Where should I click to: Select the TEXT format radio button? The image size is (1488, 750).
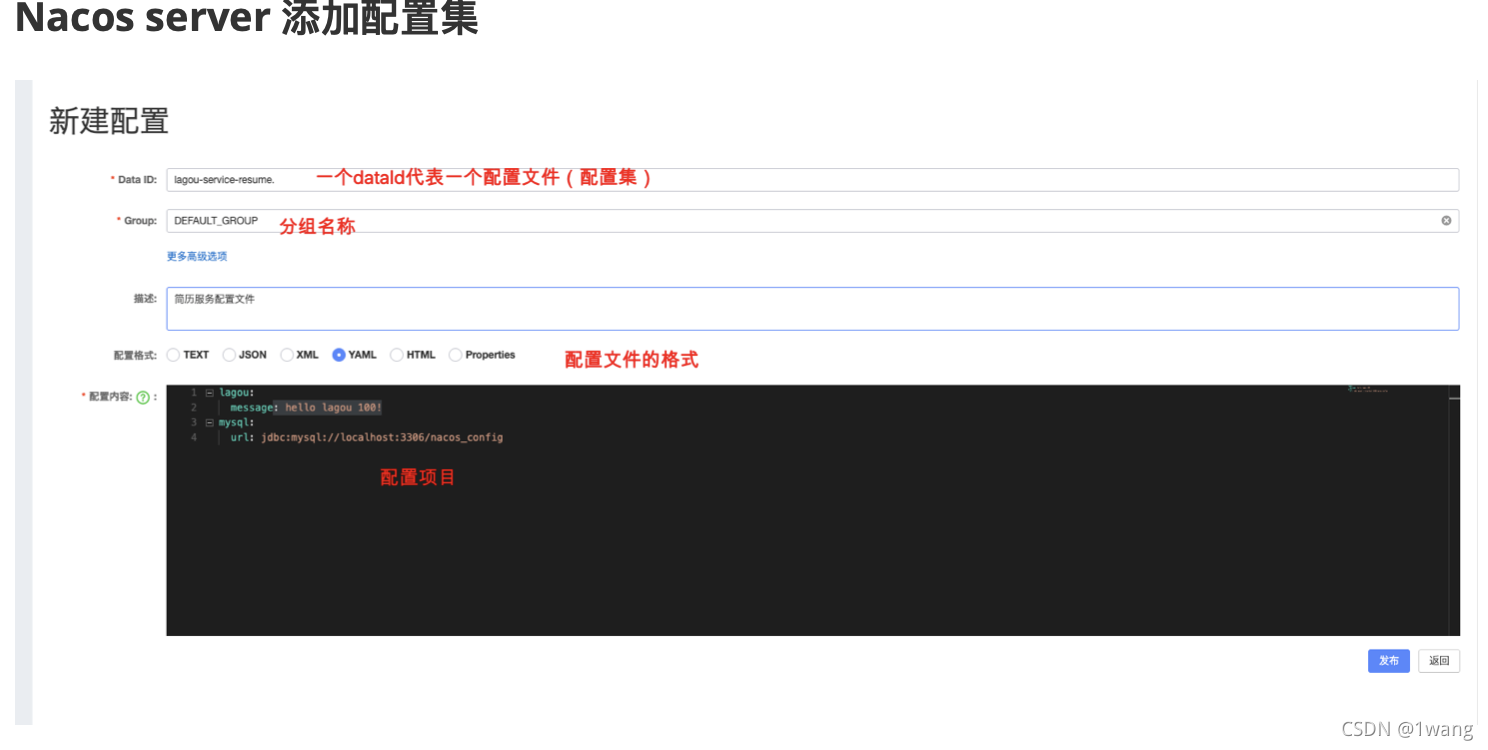174,355
